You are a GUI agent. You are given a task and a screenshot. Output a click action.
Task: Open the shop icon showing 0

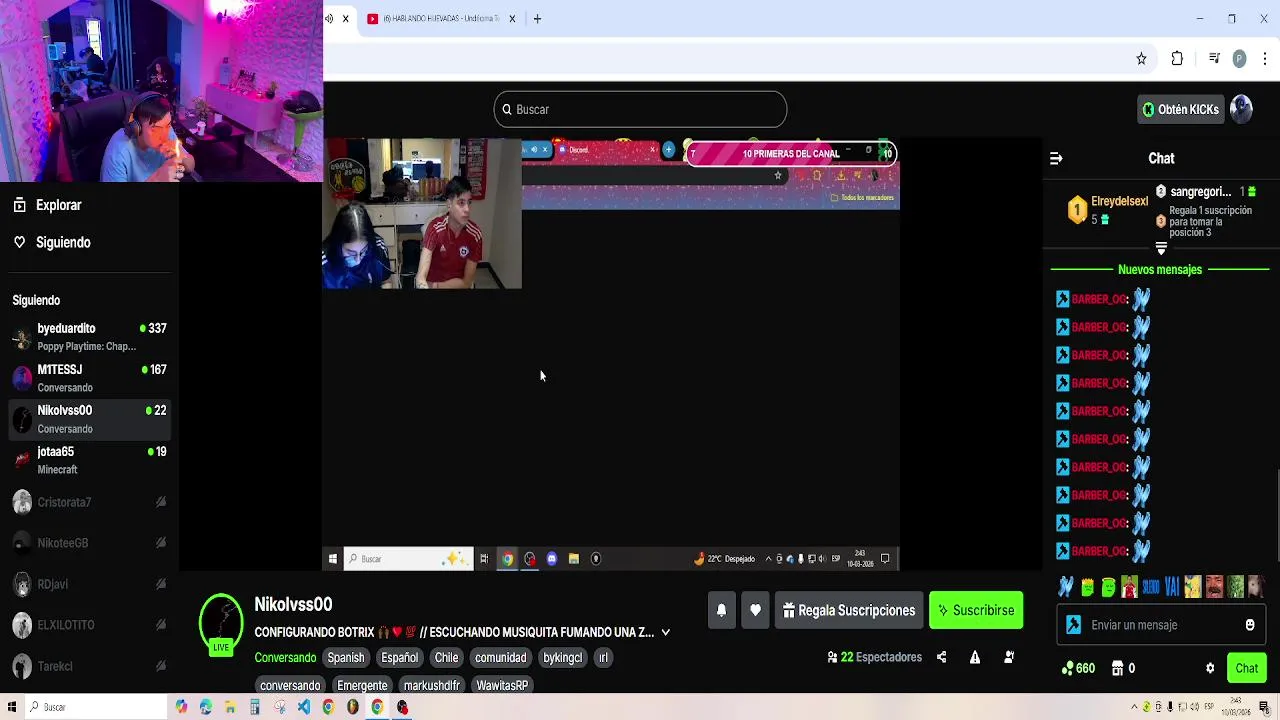[x=1123, y=668]
